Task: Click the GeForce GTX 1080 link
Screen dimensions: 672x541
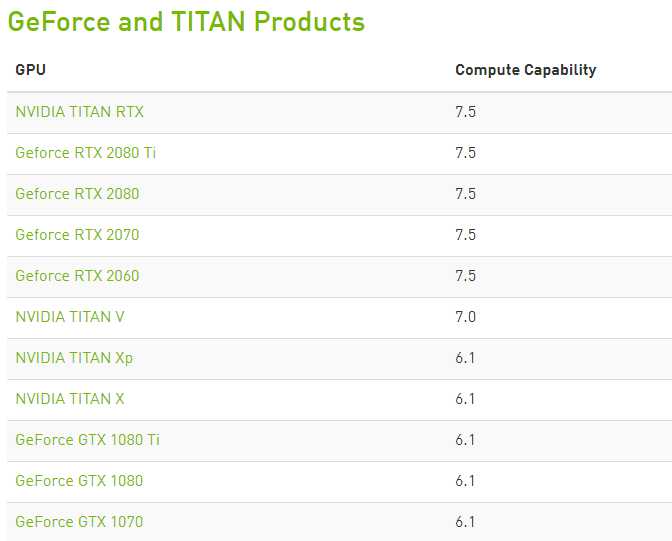Action: 79,481
